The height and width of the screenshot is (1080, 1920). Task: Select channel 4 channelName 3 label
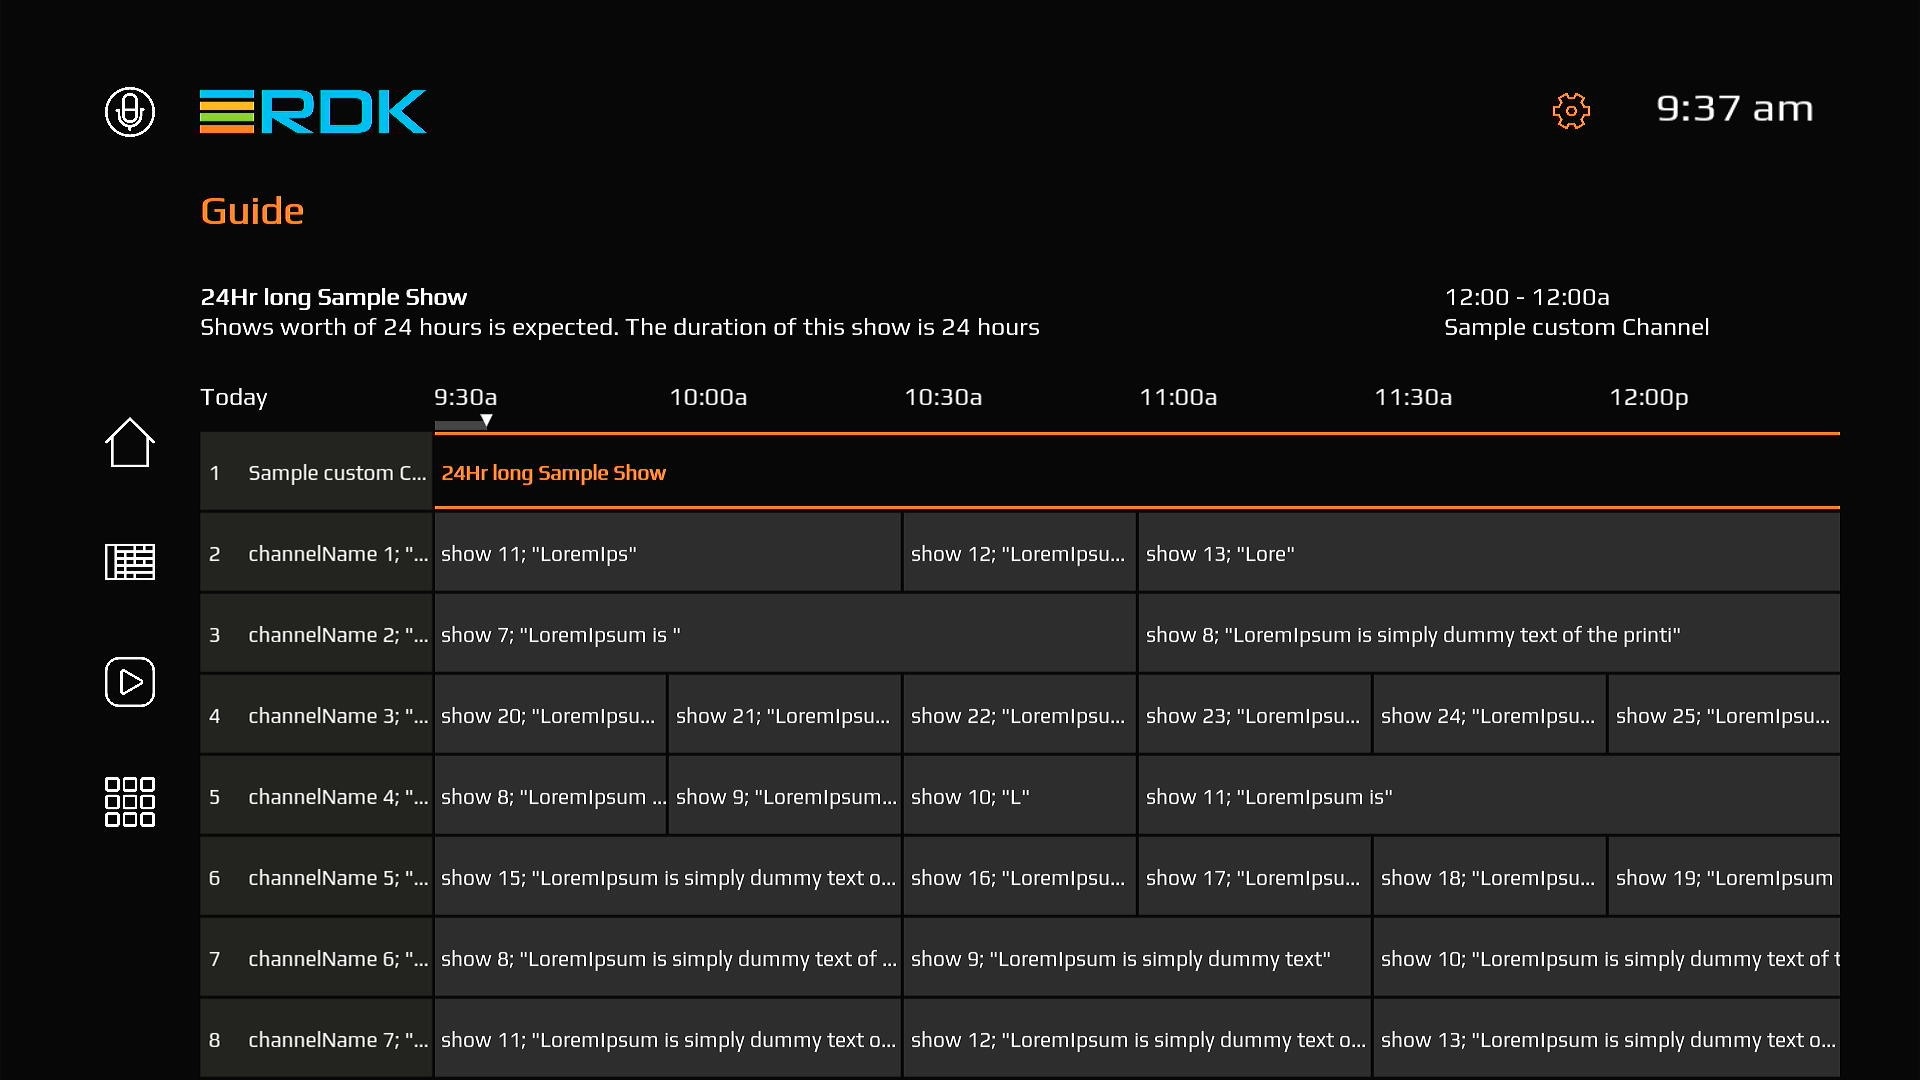point(316,715)
